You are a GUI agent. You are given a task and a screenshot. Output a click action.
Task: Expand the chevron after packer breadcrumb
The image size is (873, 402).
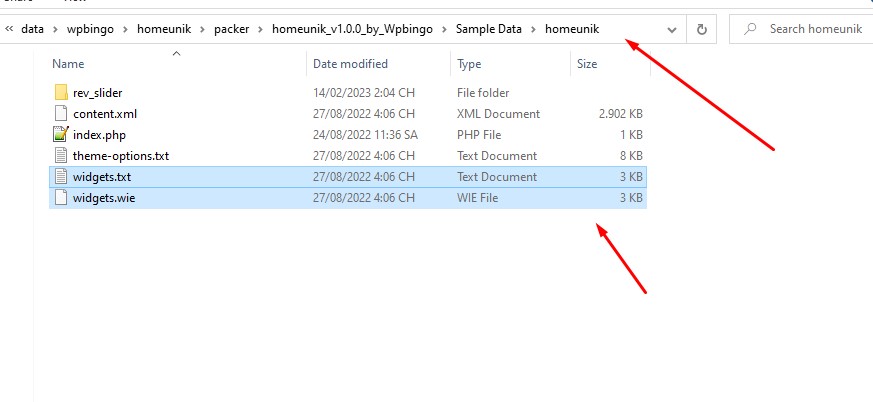(261, 30)
